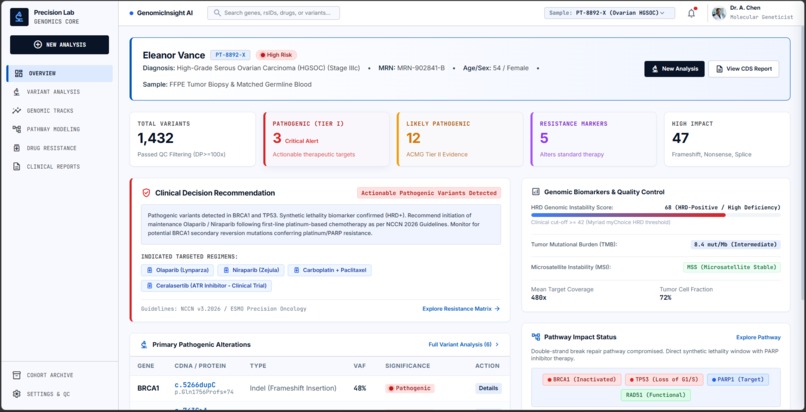Click the blue dot before GenomicInsight AI
The width and height of the screenshot is (806, 412).
(132, 13)
